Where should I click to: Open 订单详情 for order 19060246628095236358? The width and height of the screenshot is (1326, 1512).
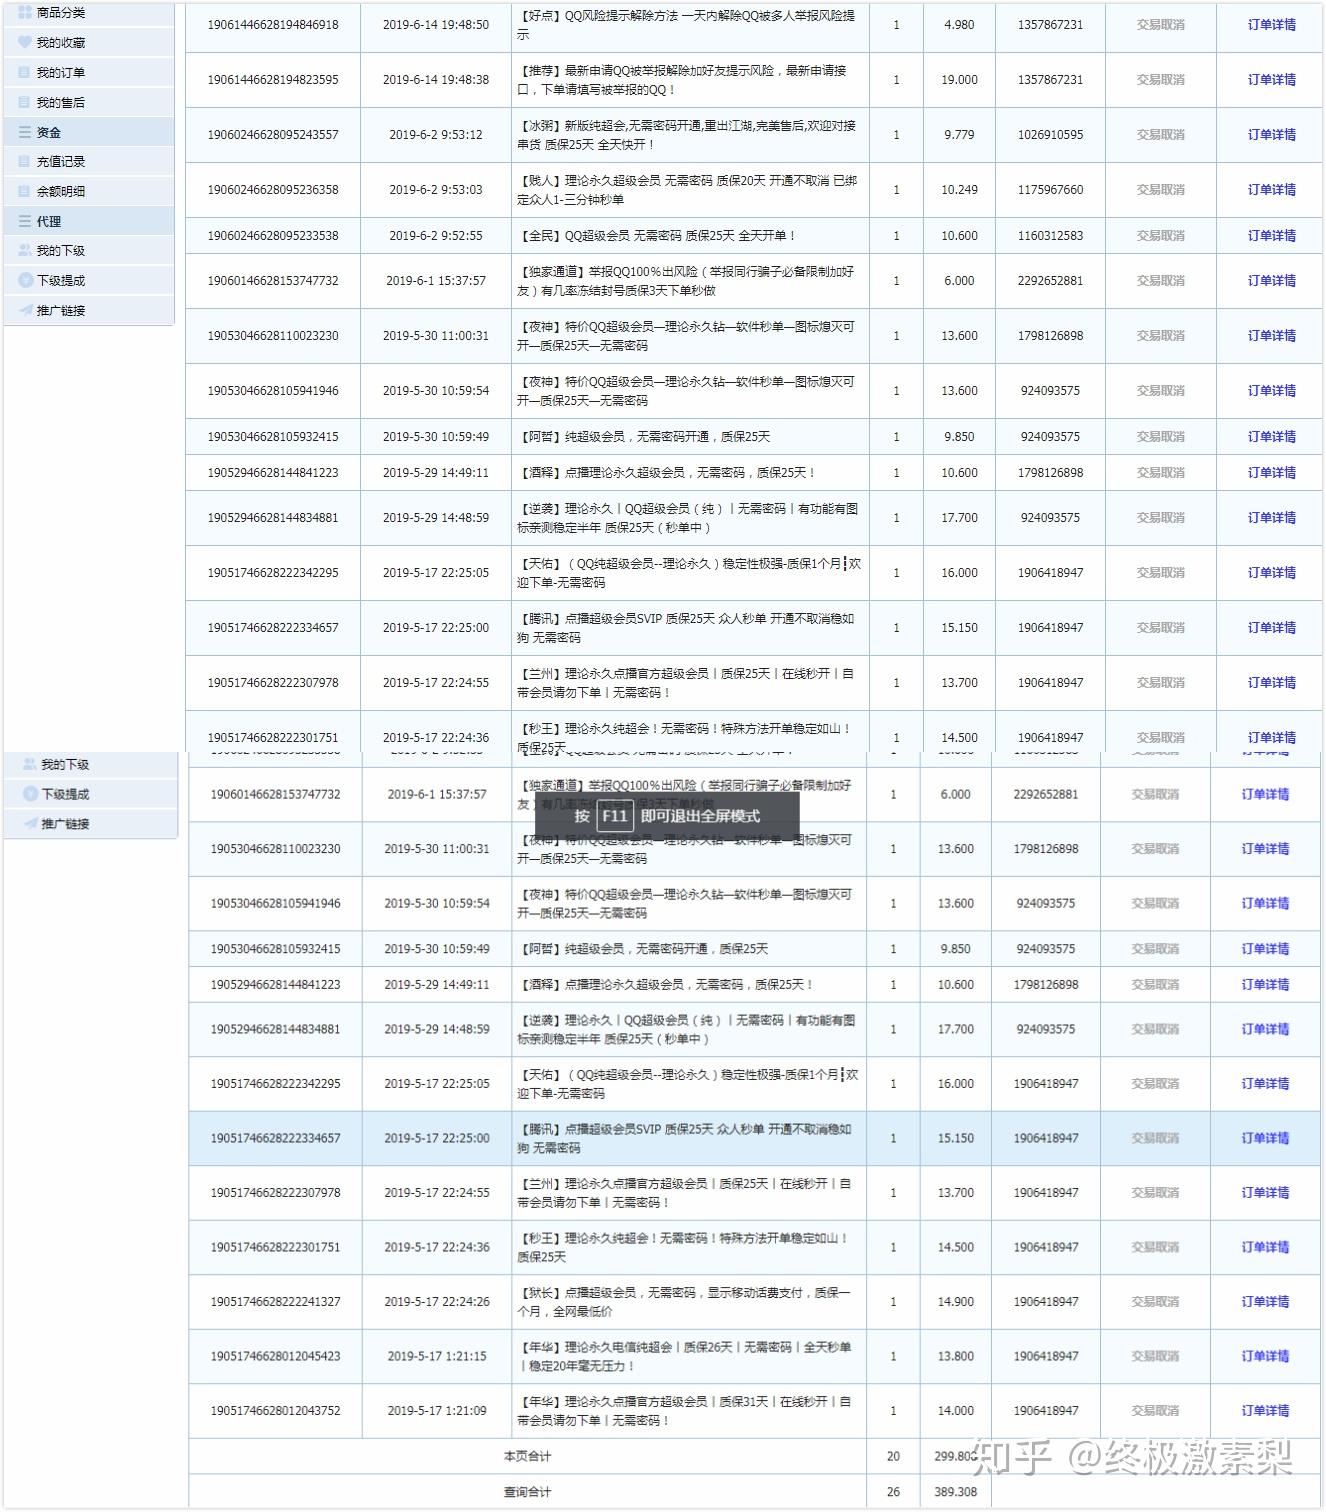pos(1271,190)
